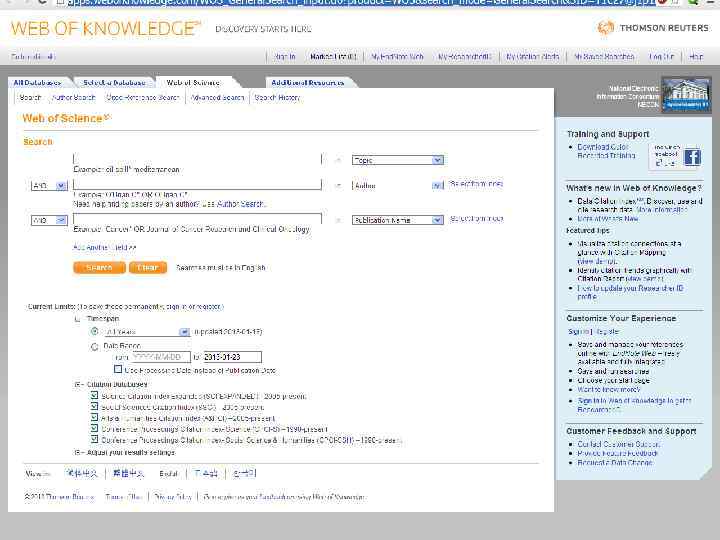720x540 pixels.
Task: Open My Saved Searches link
Action: pyautogui.click(x=604, y=56)
